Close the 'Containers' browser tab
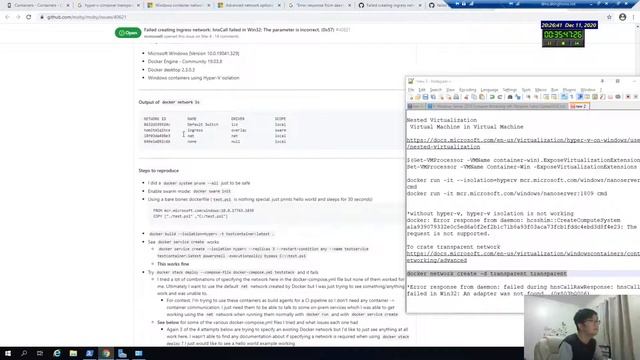 click(x=68, y=5)
